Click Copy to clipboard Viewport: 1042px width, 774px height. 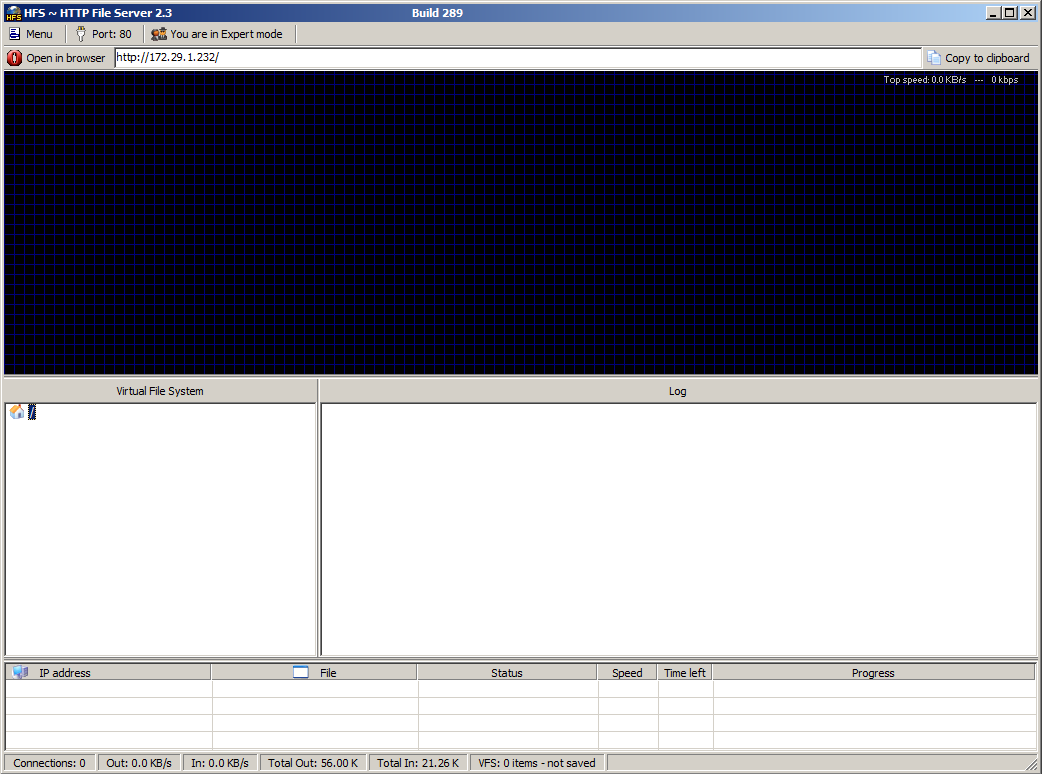[x=986, y=58]
